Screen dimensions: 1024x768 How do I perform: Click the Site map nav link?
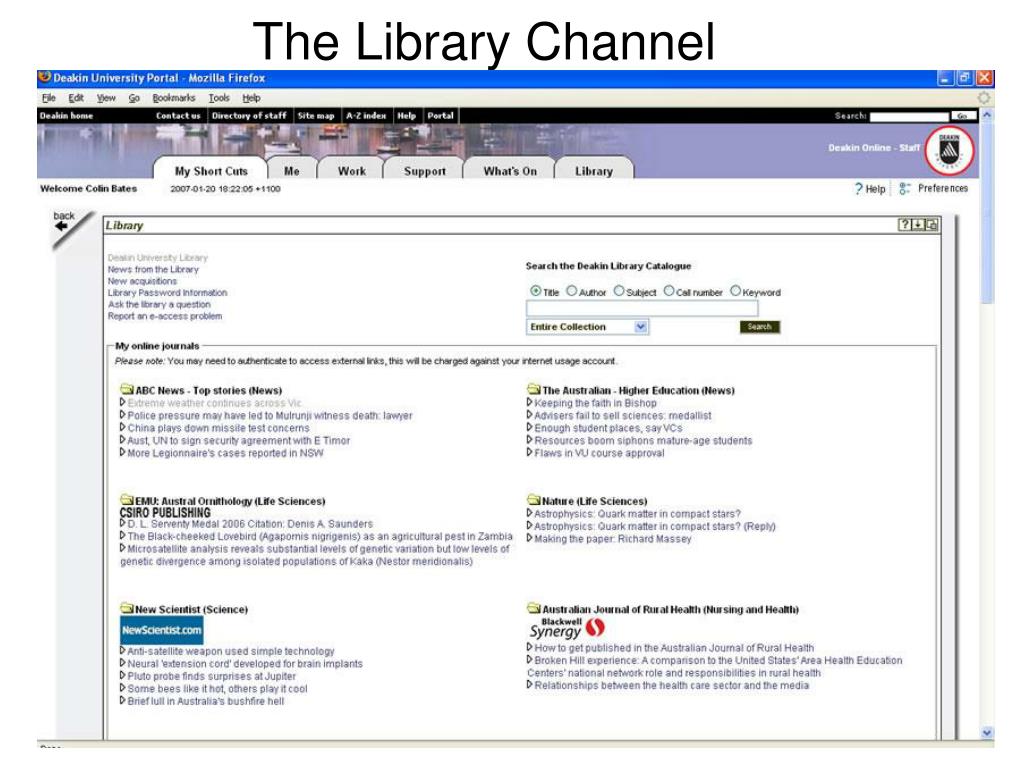pos(315,116)
